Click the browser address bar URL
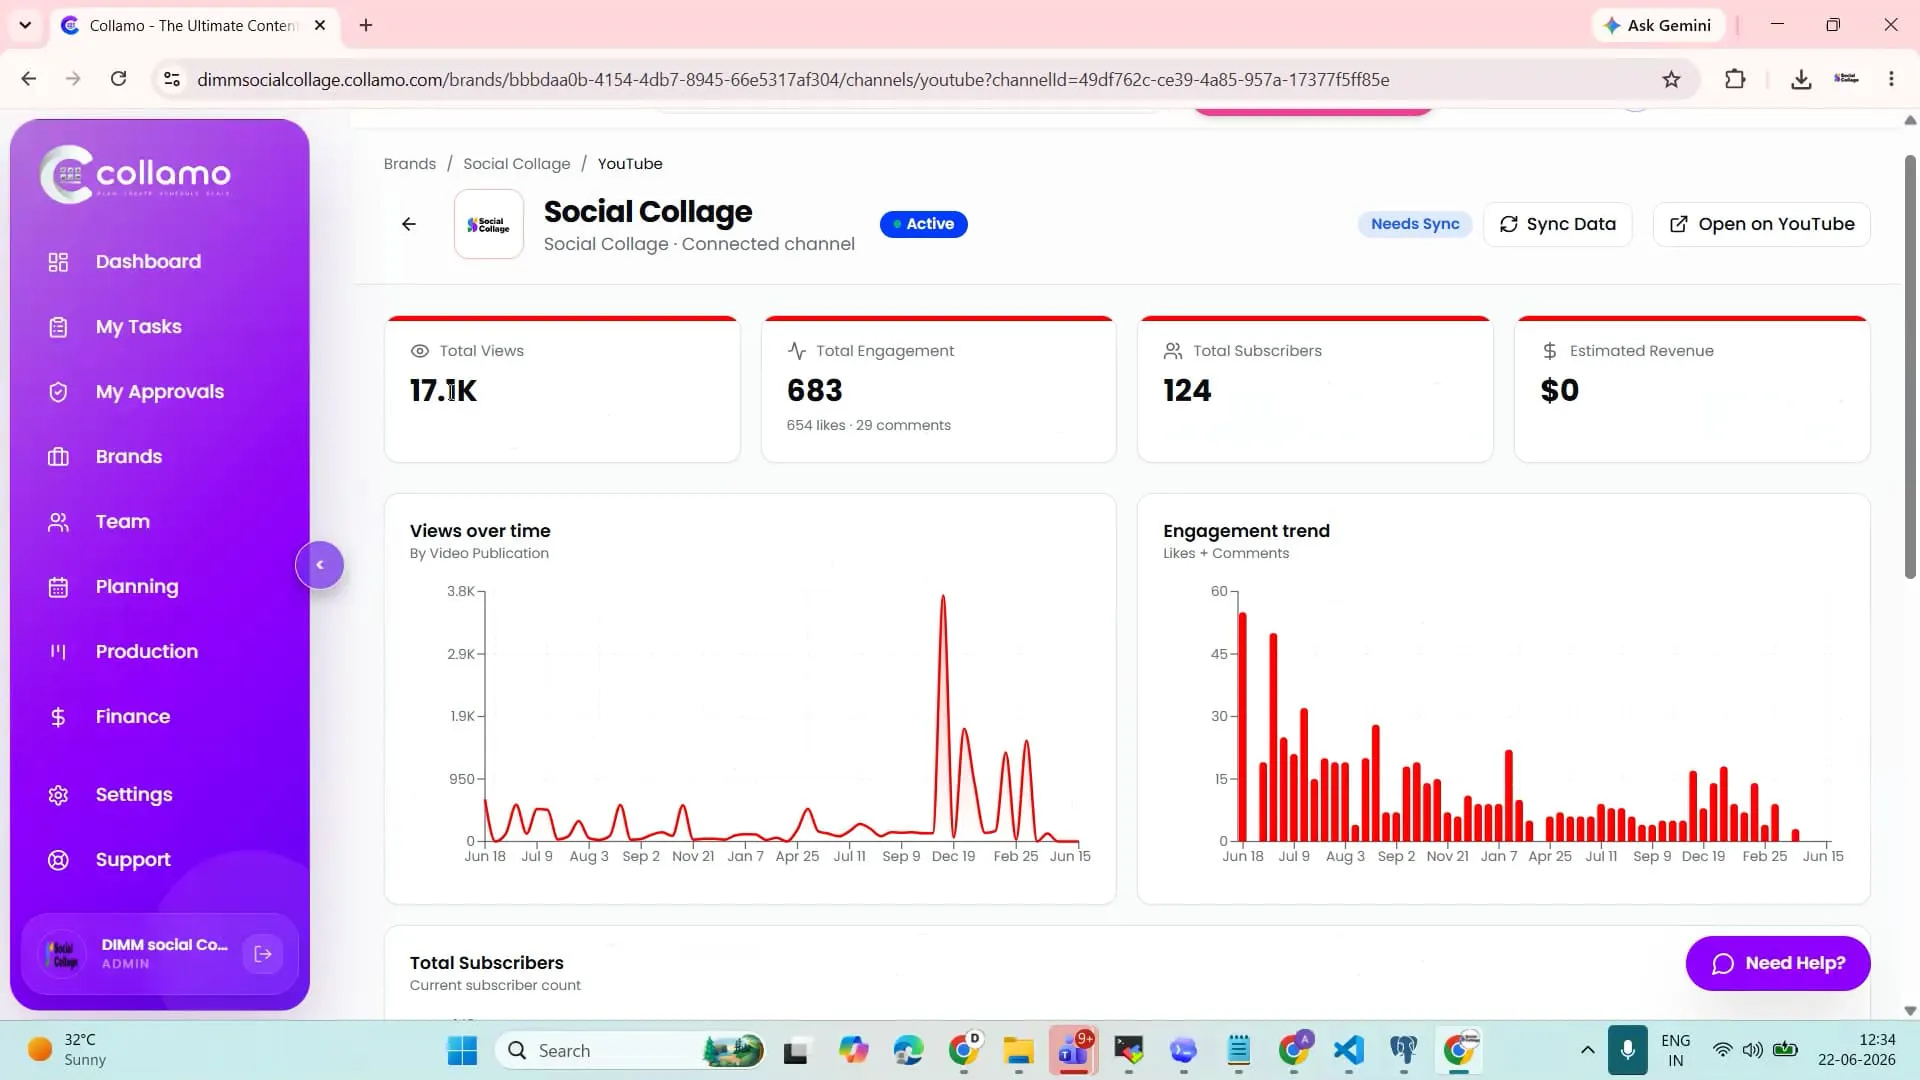Screen dimensions: 1920x1080 793,80
